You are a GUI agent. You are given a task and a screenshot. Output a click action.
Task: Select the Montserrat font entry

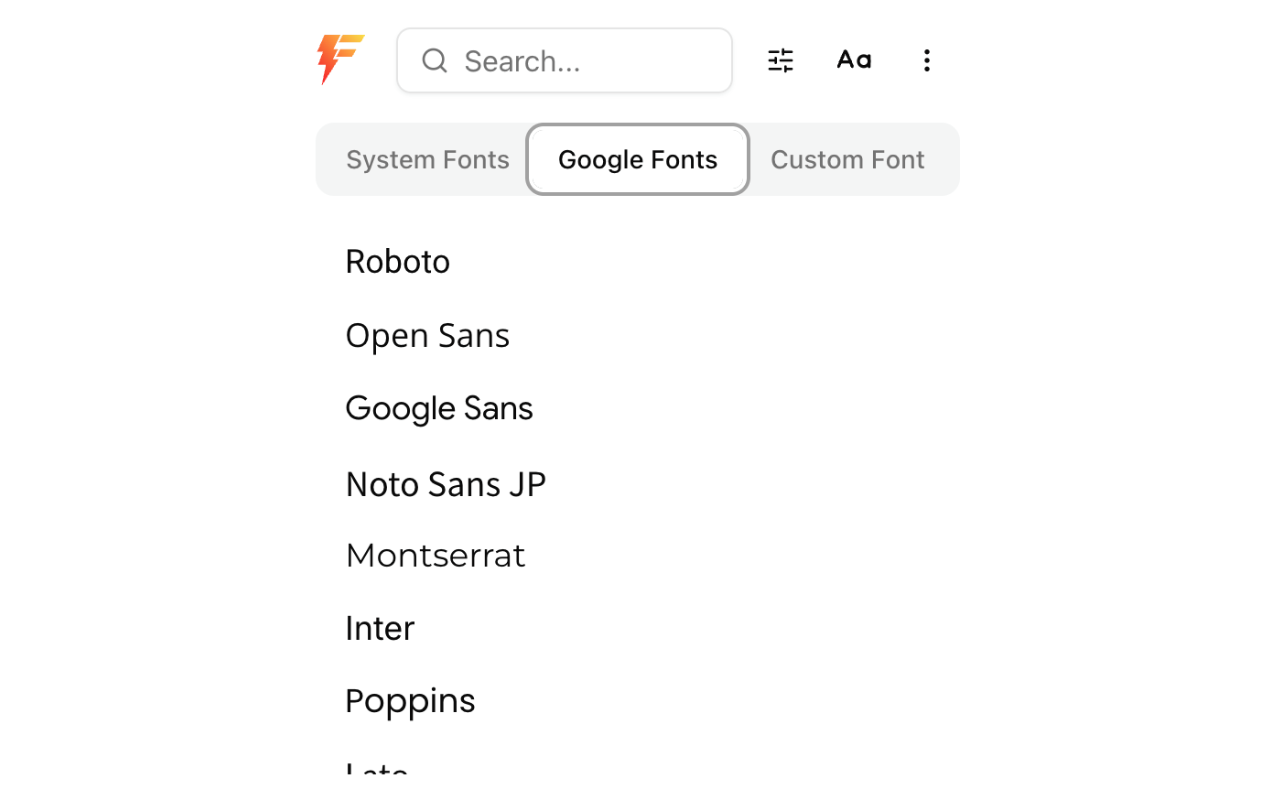coord(435,556)
